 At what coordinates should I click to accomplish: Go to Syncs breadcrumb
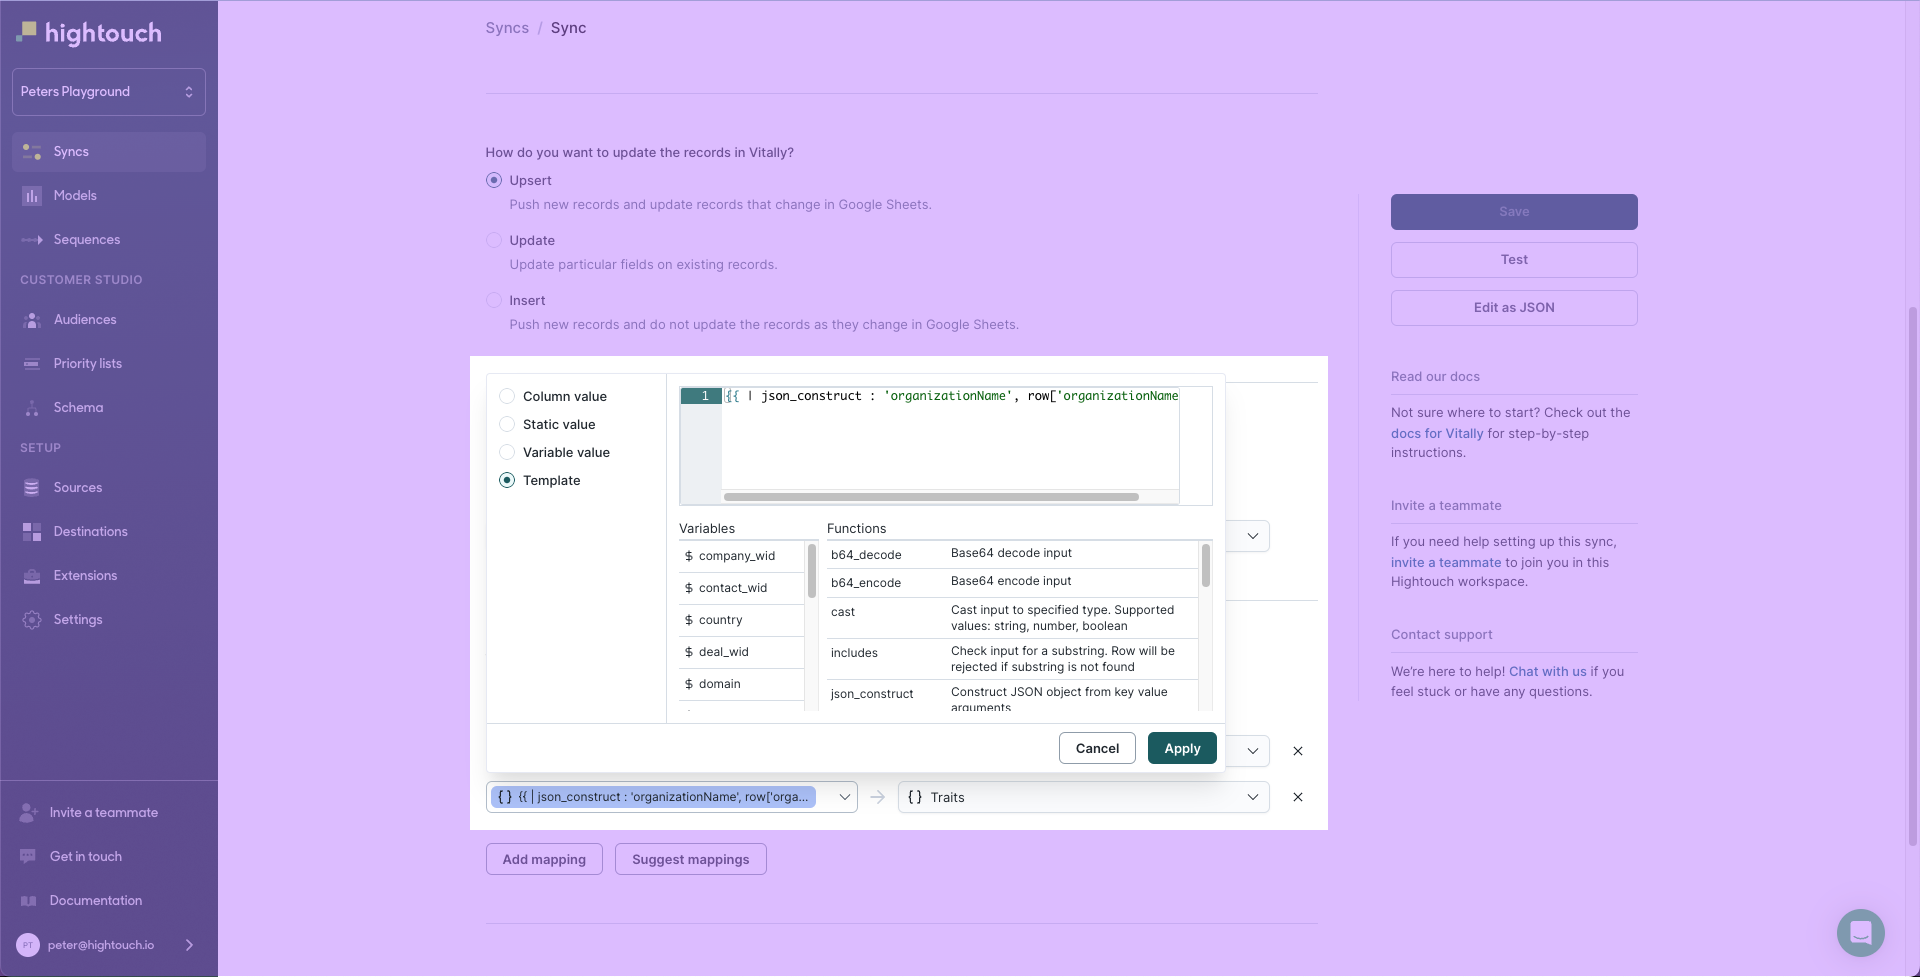click(507, 28)
